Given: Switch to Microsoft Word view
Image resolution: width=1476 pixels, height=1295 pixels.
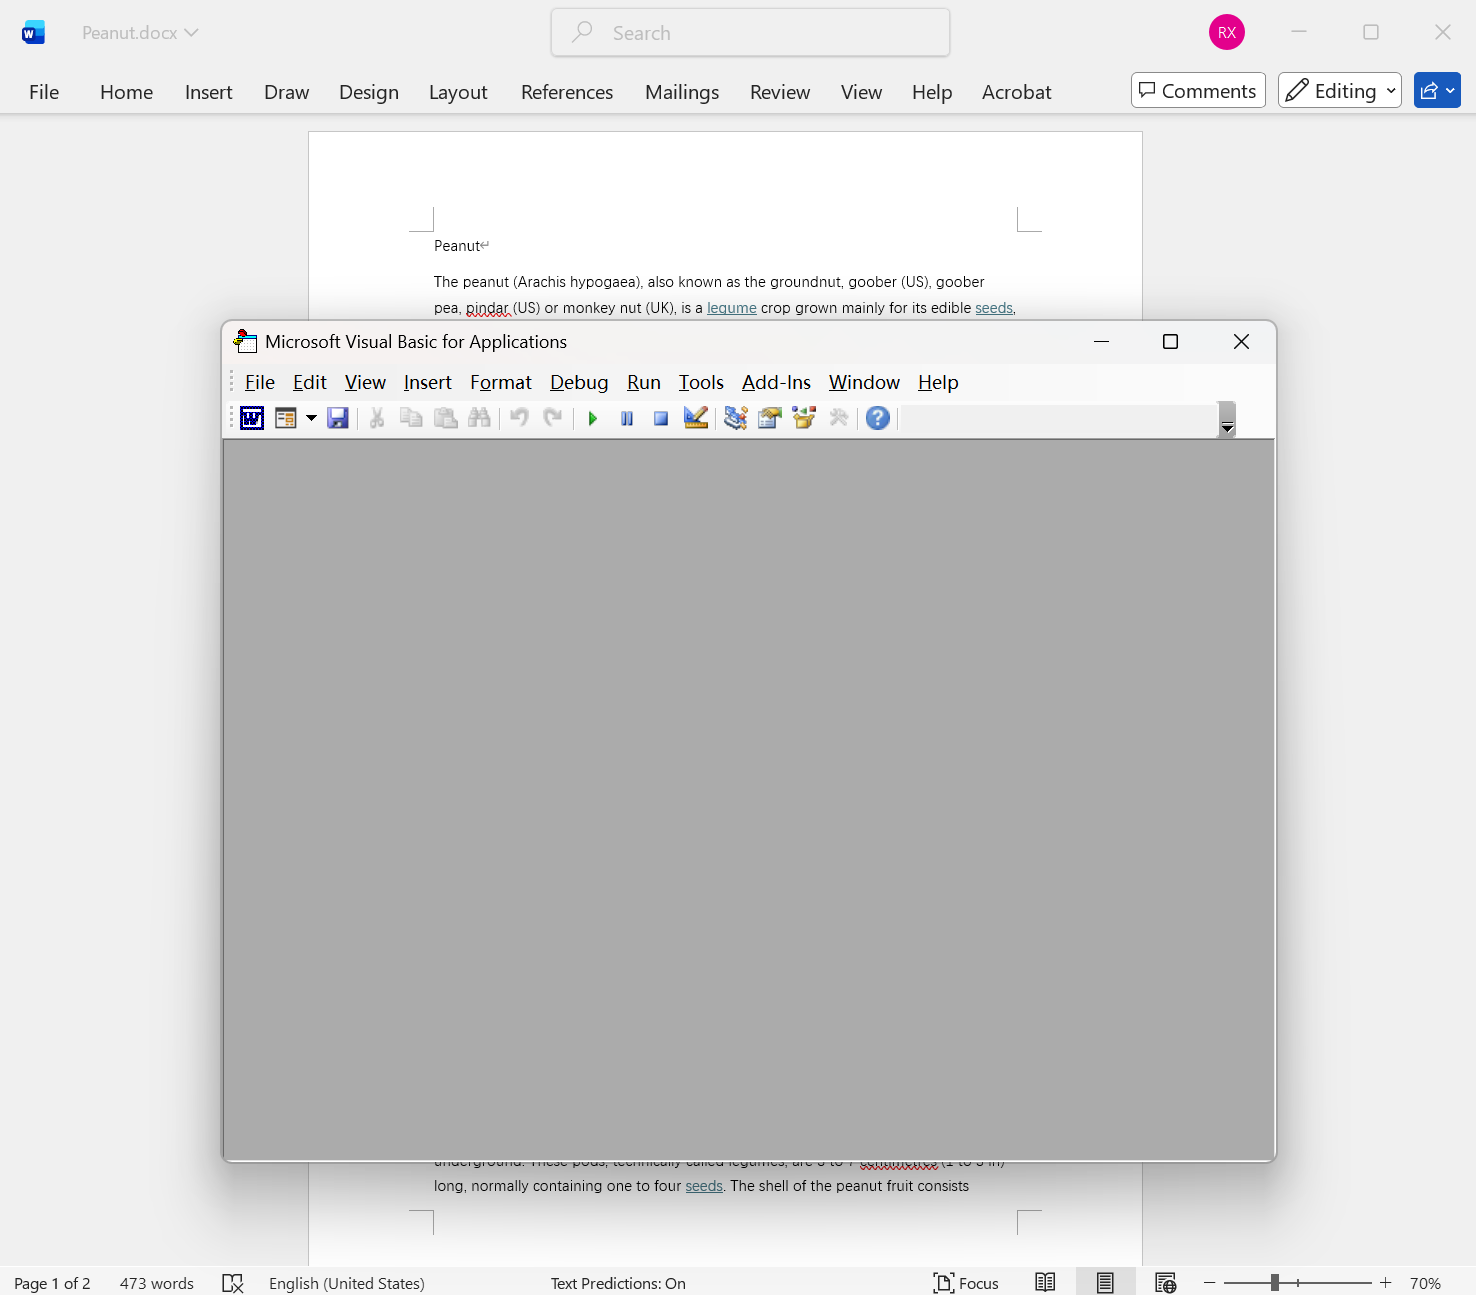Looking at the screenshot, I should click(x=251, y=418).
